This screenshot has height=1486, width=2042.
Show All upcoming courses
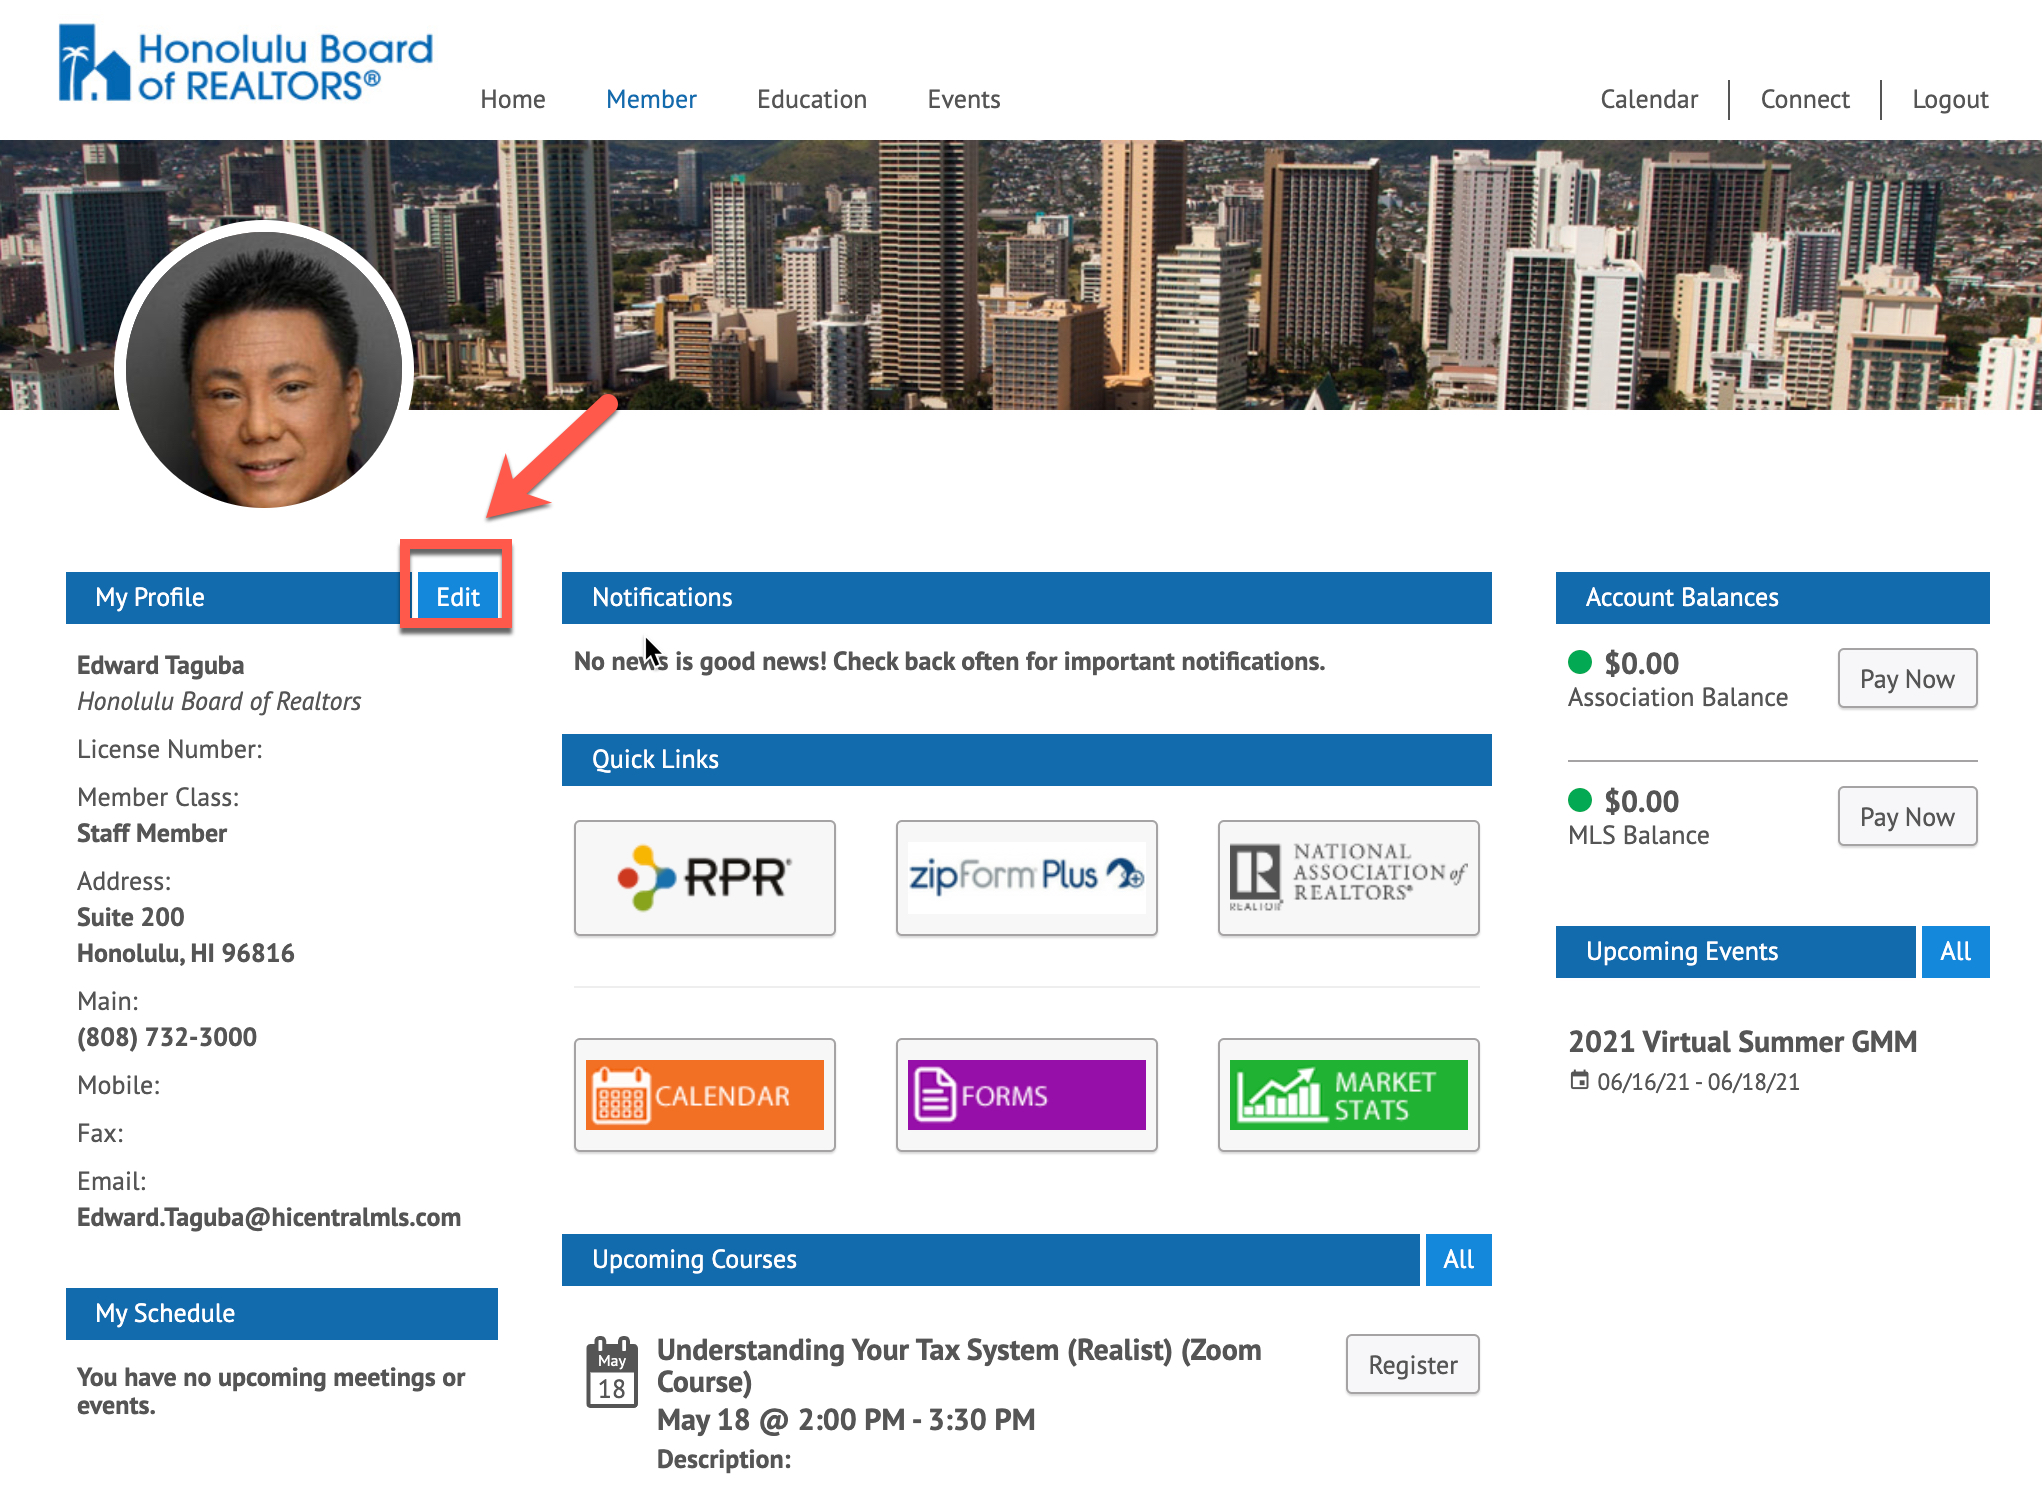pos(1457,1259)
